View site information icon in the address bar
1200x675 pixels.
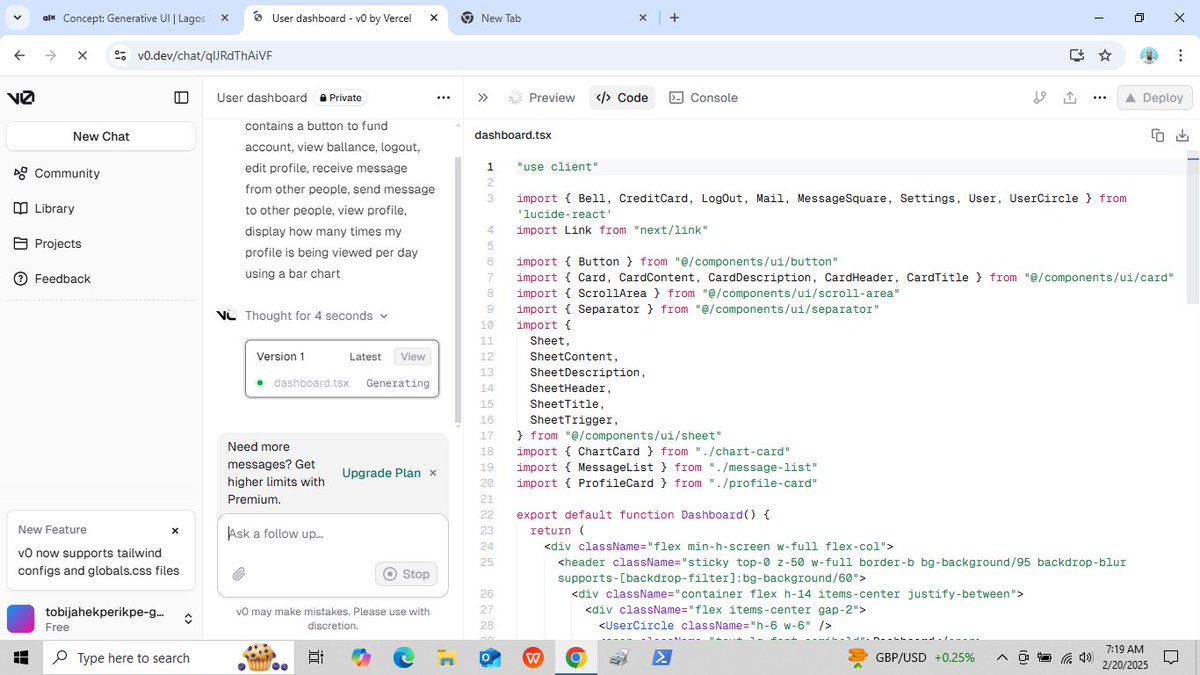click(120, 55)
